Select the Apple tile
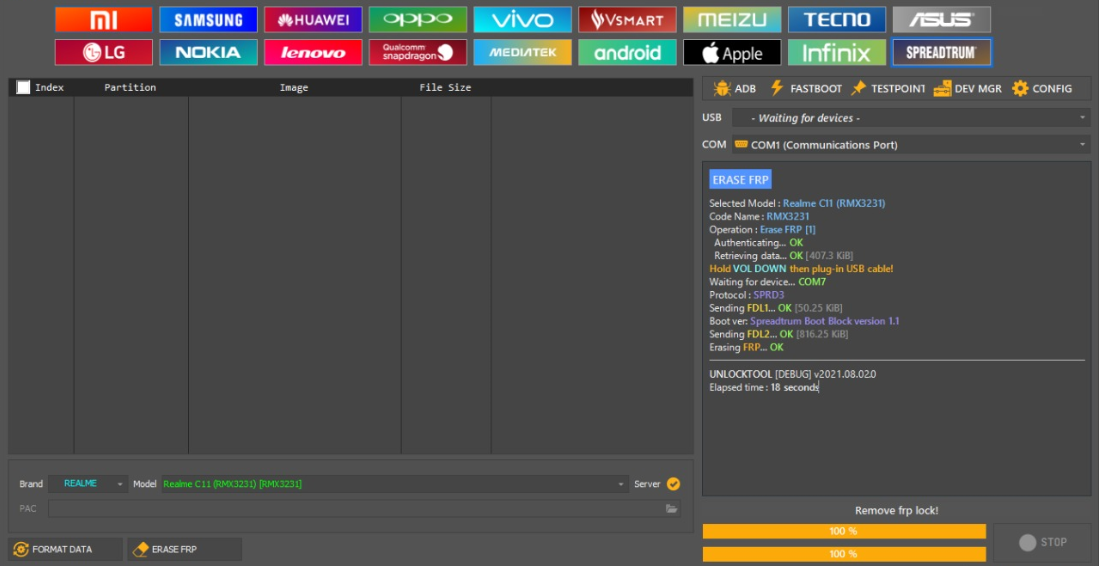The height and width of the screenshot is (566, 1099). [x=732, y=53]
